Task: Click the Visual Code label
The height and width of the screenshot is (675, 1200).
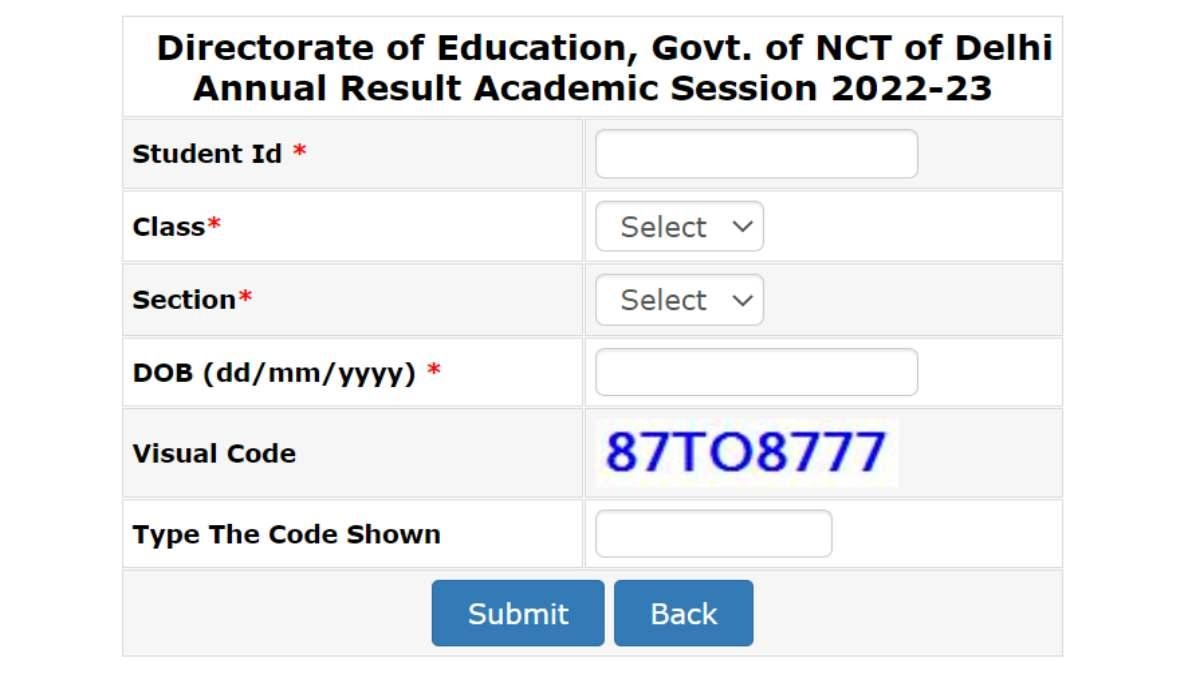Action: 214,454
